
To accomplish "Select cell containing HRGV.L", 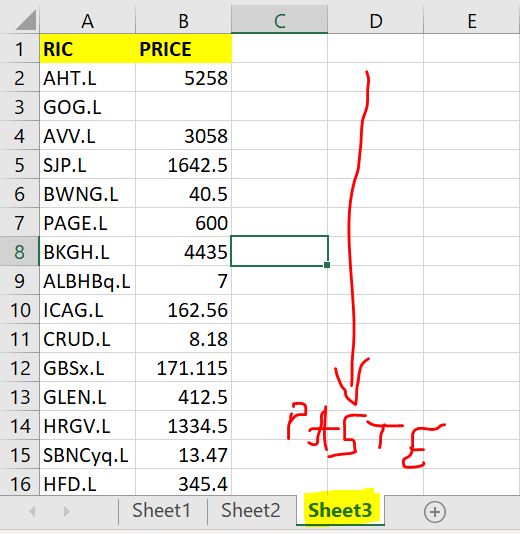I will pyautogui.click(x=88, y=425).
